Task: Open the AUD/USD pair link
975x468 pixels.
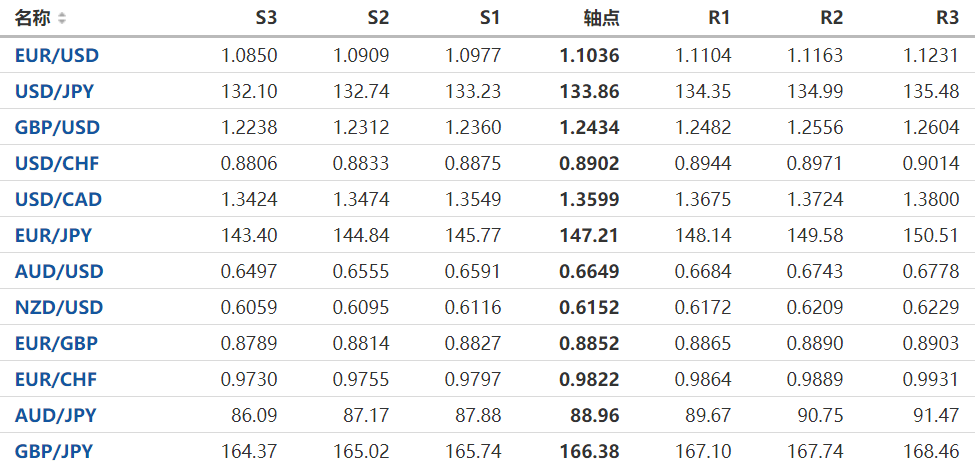Action: tap(59, 272)
